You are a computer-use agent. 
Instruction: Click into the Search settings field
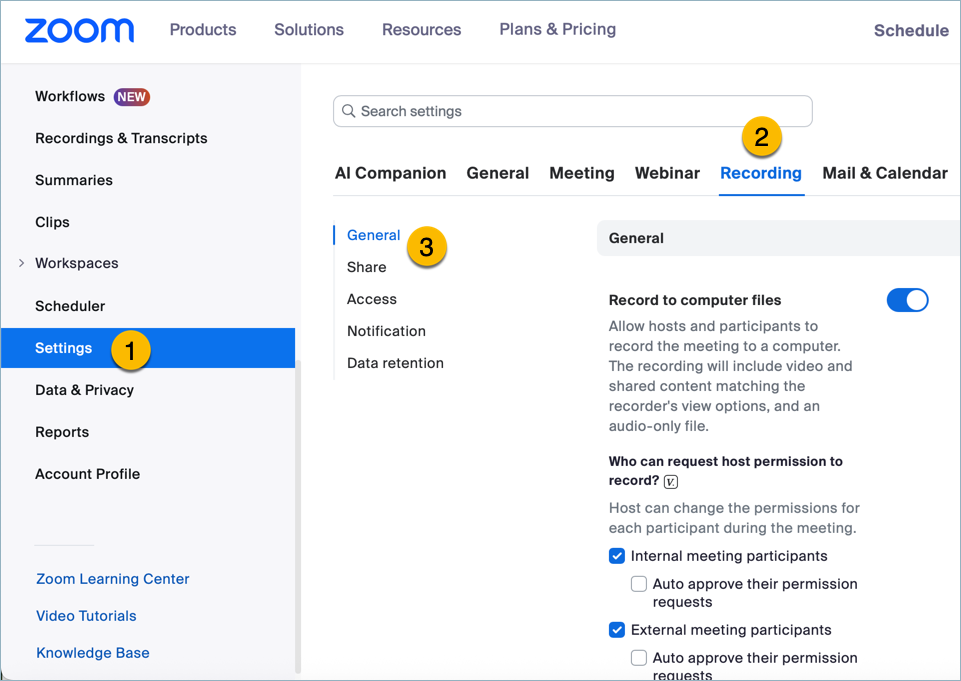point(572,111)
